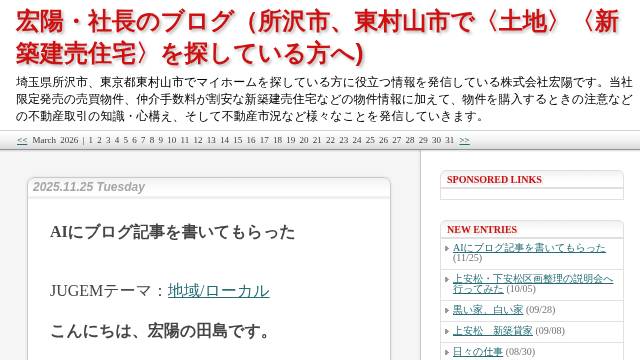Click calendar day 5
The height and width of the screenshot is (360, 640).
126,140
